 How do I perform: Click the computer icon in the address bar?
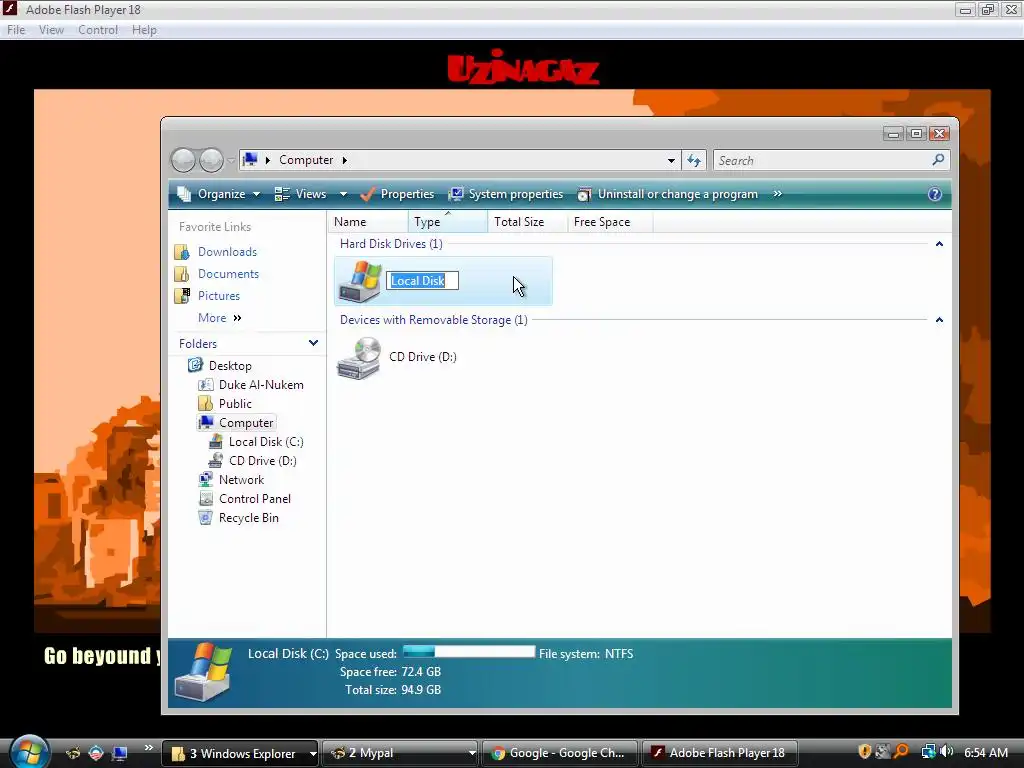pyautogui.click(x=251, y=160)
